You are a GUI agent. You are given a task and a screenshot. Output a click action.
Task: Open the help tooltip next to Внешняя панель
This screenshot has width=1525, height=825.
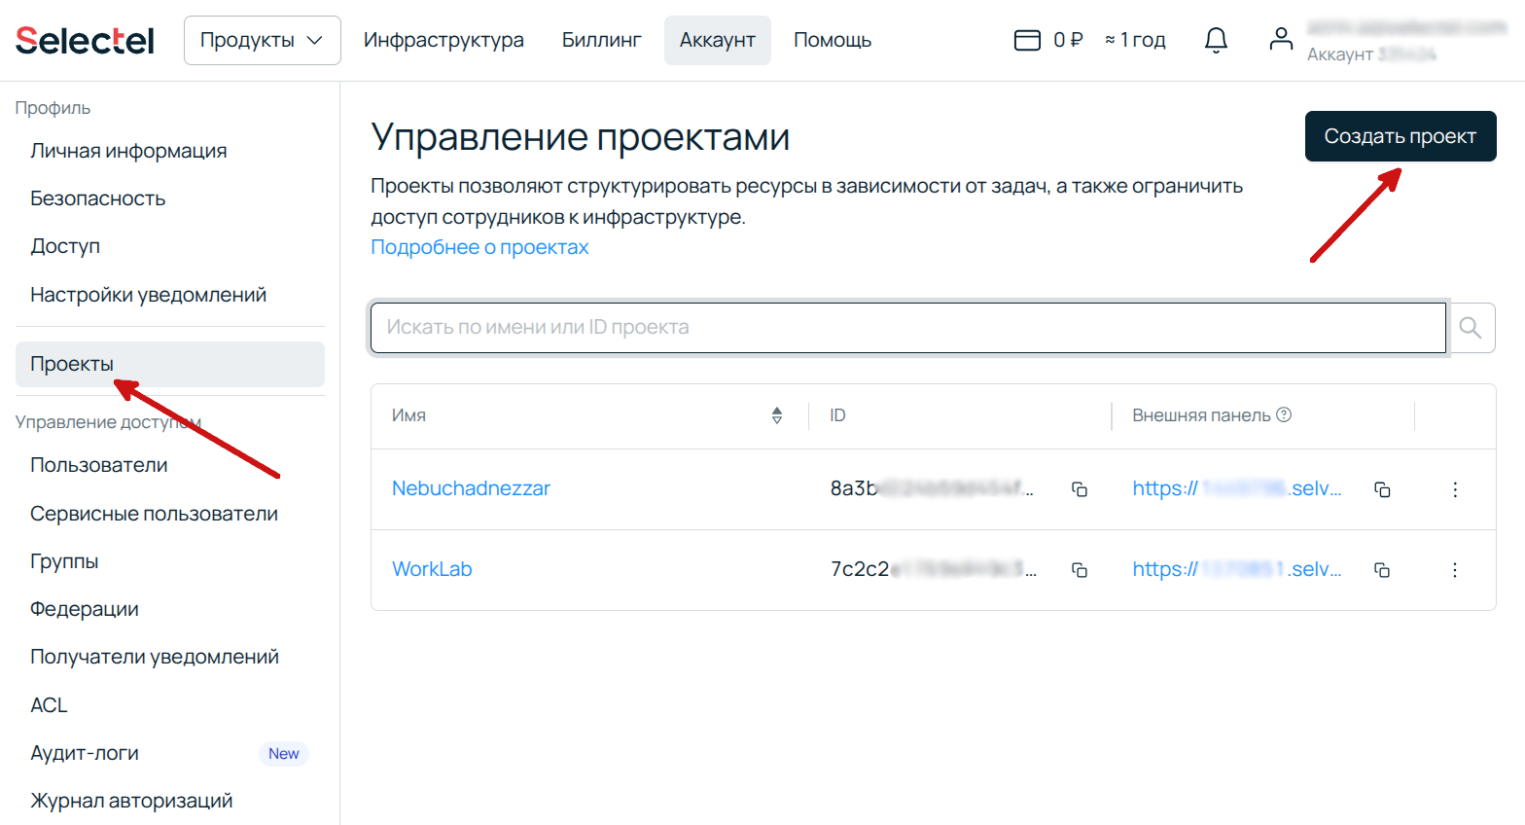click(x=1284, y=414)
